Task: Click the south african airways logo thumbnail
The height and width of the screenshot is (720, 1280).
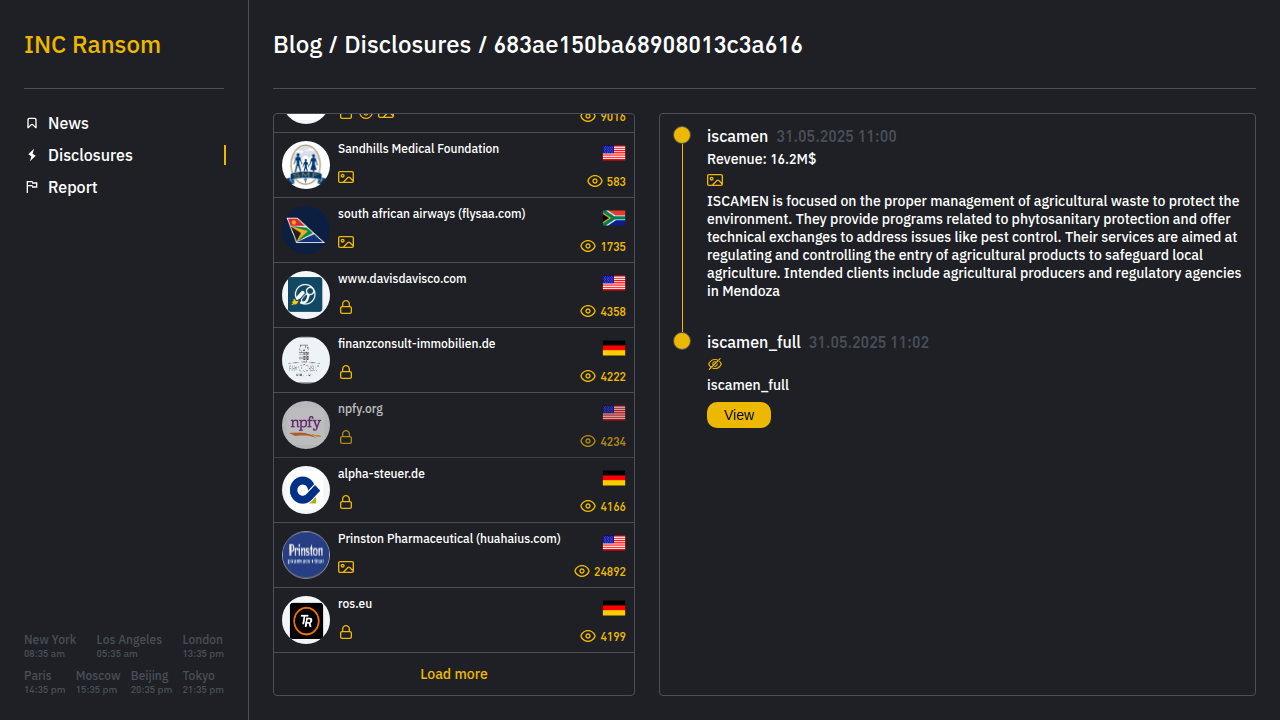Action: pos(306,230)
